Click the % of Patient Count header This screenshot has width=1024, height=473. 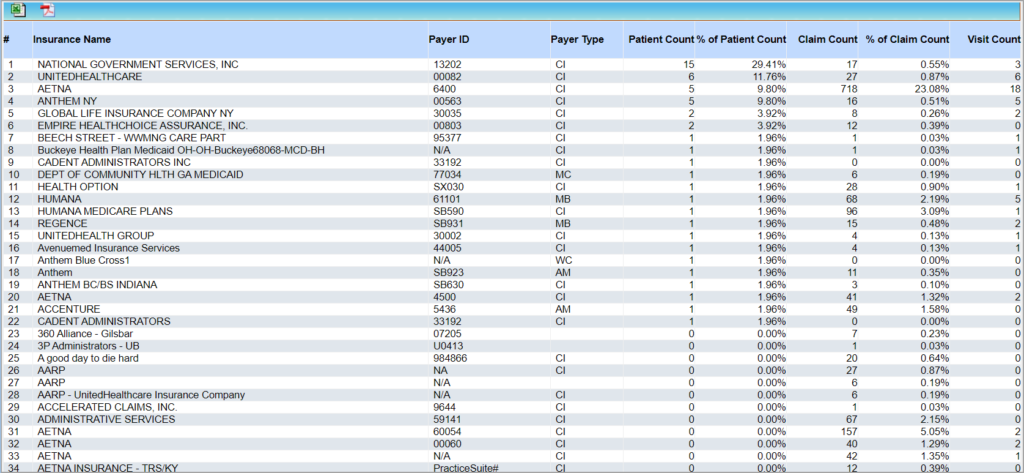click(x=741, y=40)
